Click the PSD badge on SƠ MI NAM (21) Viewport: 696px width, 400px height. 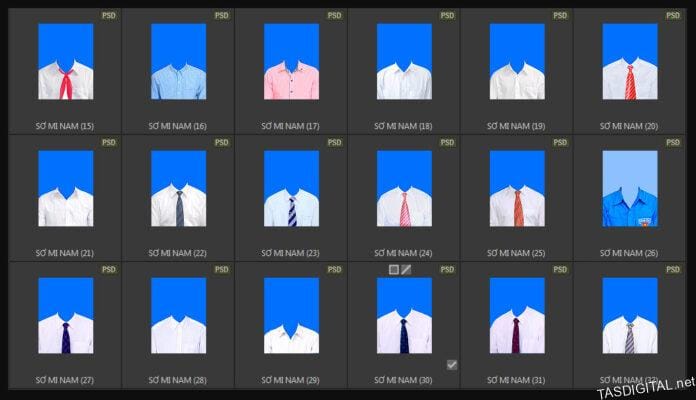tap(109, 143)
